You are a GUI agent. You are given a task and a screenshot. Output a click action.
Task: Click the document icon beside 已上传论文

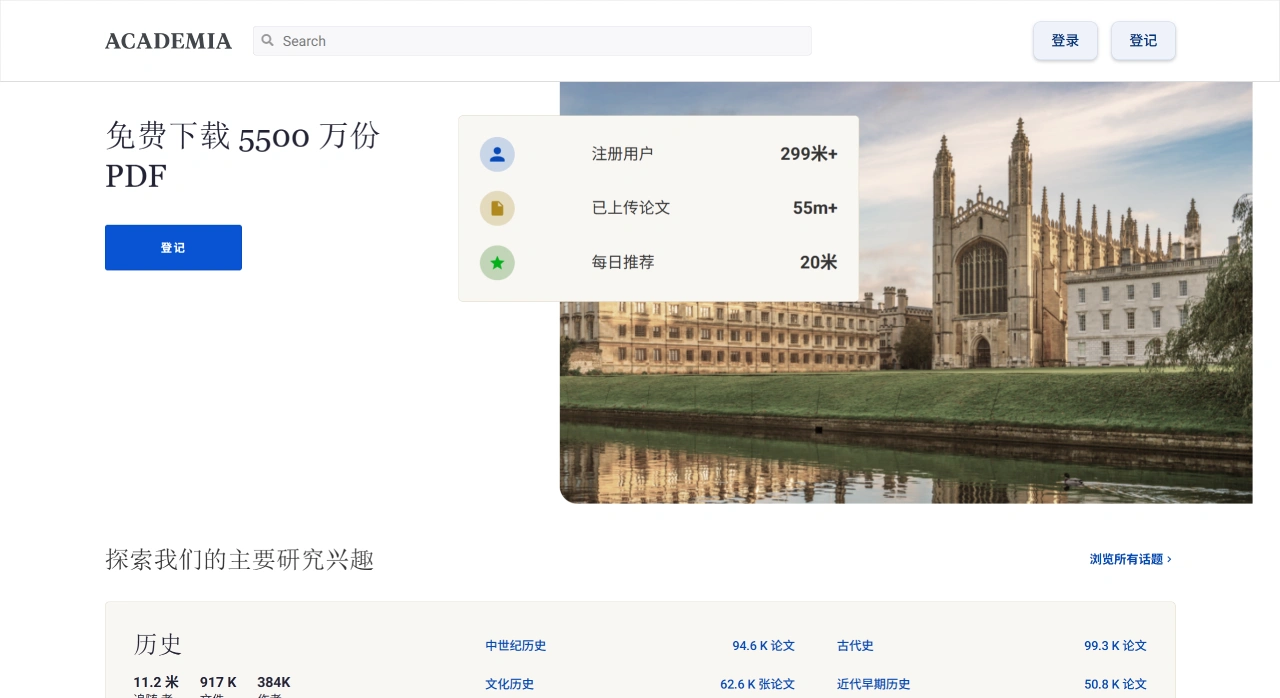click(x=497, y=208)
